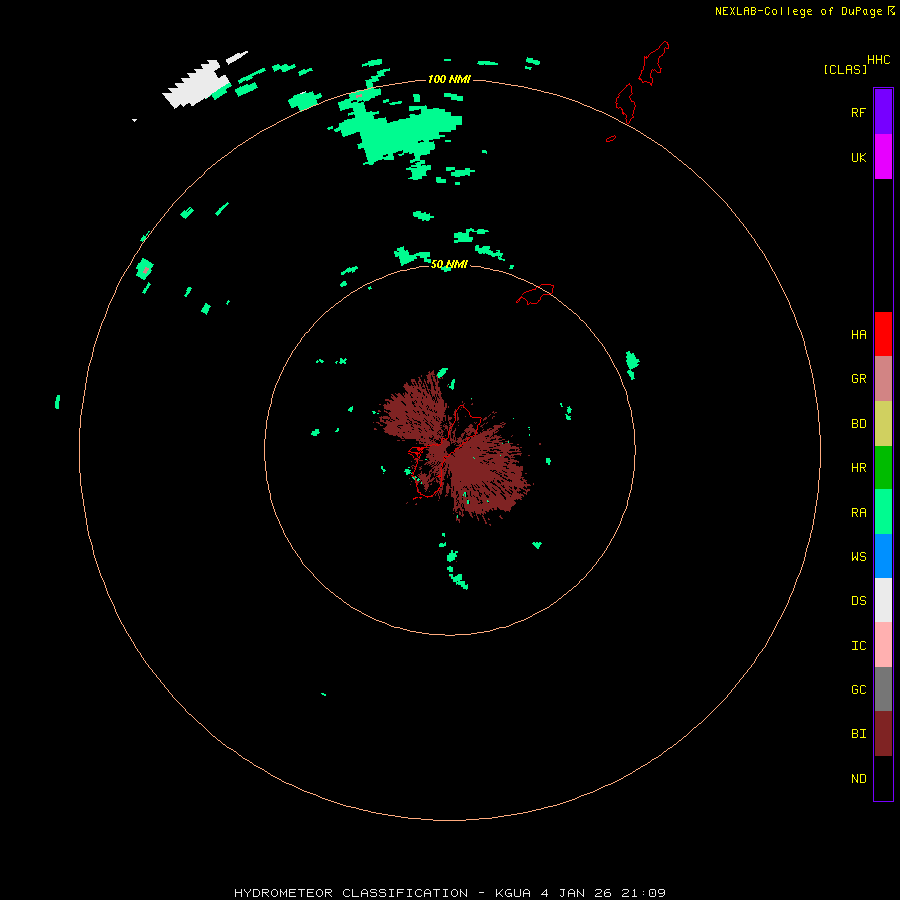Click the RA legend label
The width and height of the screenshot is (900, 900).
[x=858, y=512]
